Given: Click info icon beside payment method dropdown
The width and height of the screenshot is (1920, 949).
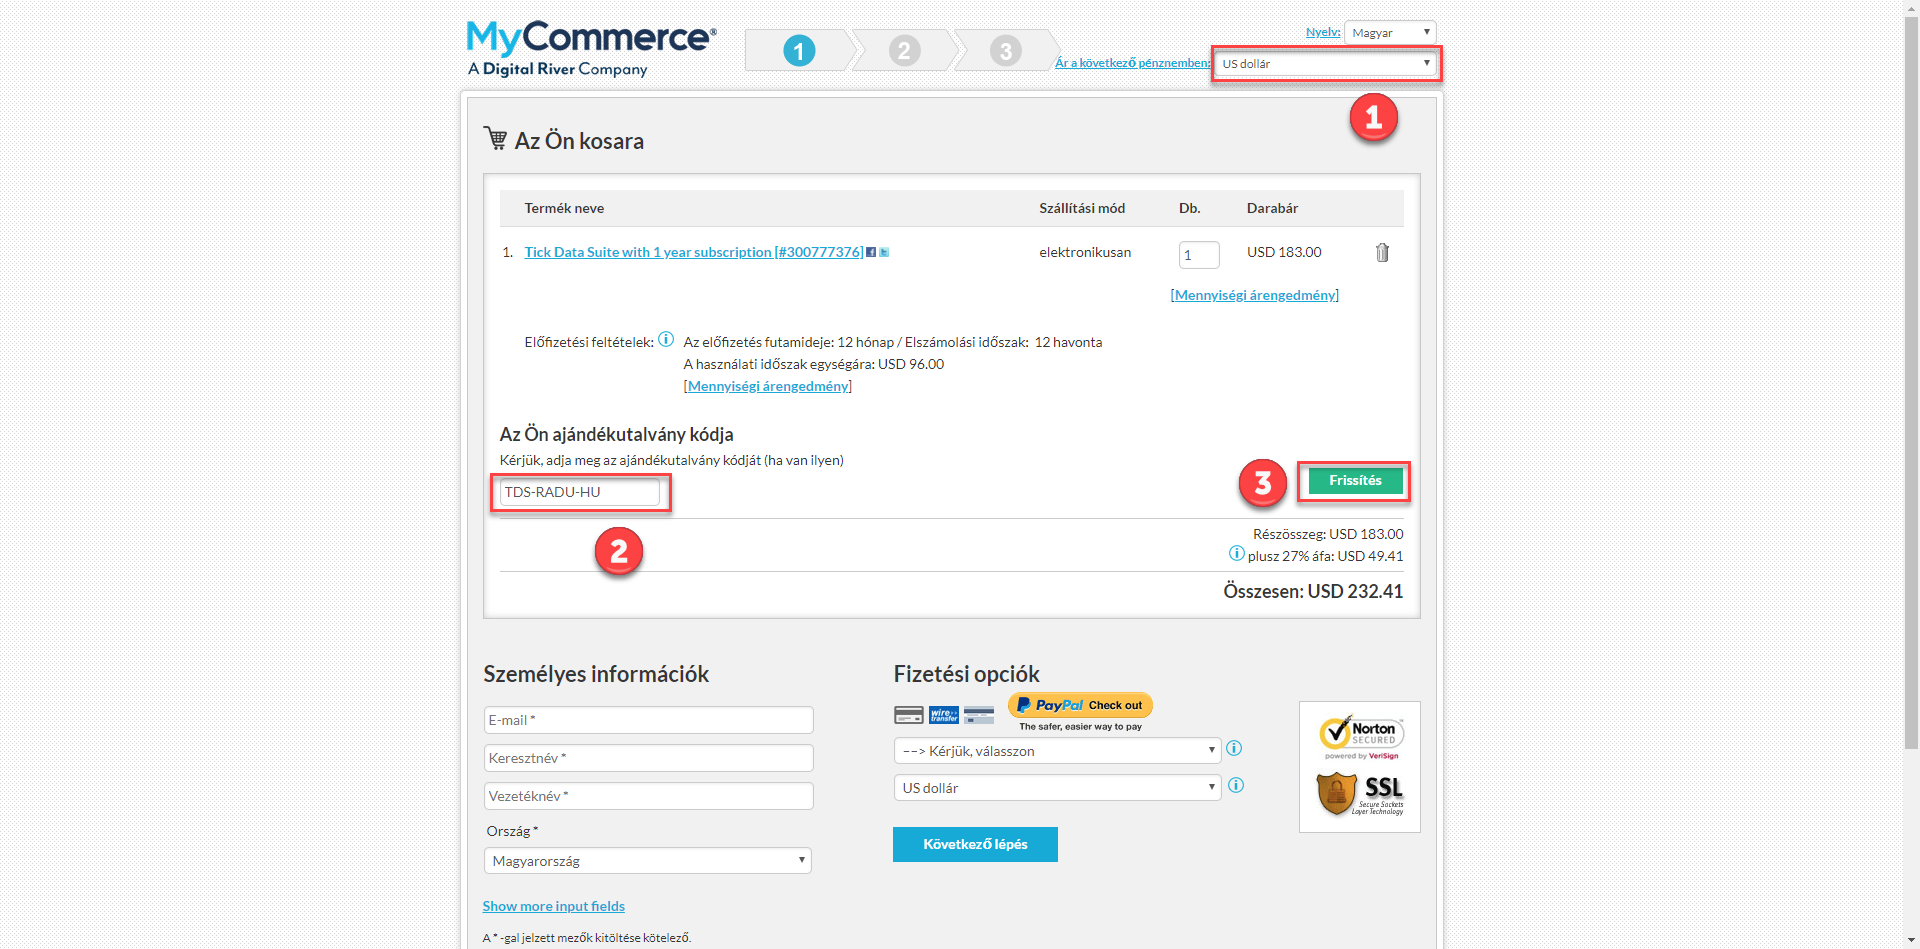Looking at the screenshot, I should coord(1234,748).
